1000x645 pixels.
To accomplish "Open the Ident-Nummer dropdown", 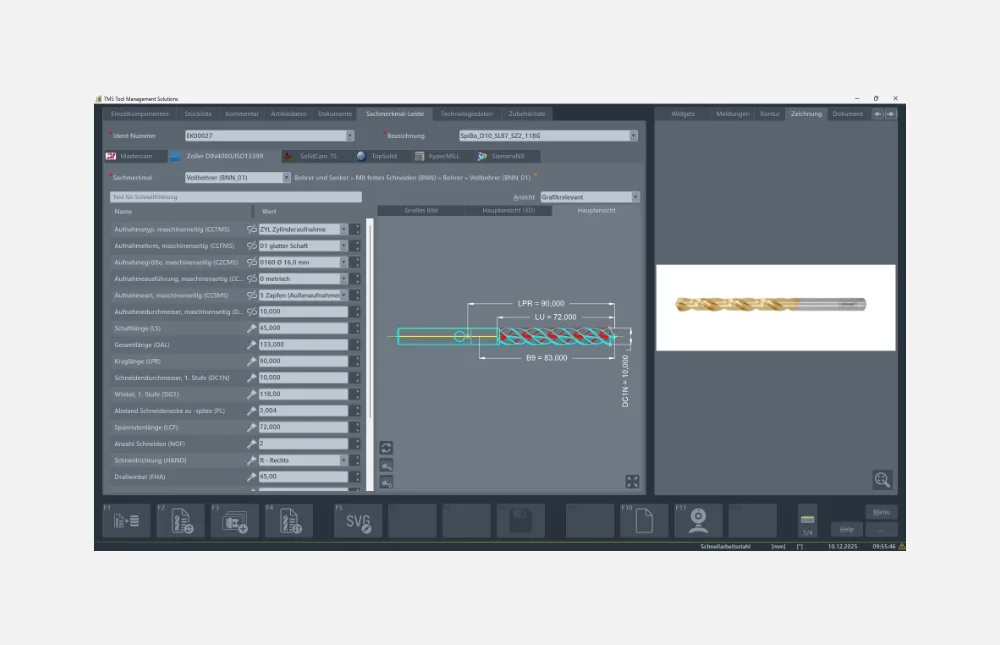I will tap(350, 135).
